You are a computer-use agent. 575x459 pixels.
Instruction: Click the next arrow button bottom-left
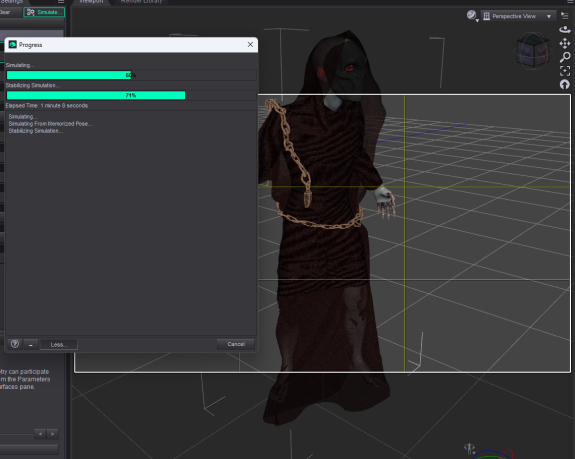click(52, 434)
